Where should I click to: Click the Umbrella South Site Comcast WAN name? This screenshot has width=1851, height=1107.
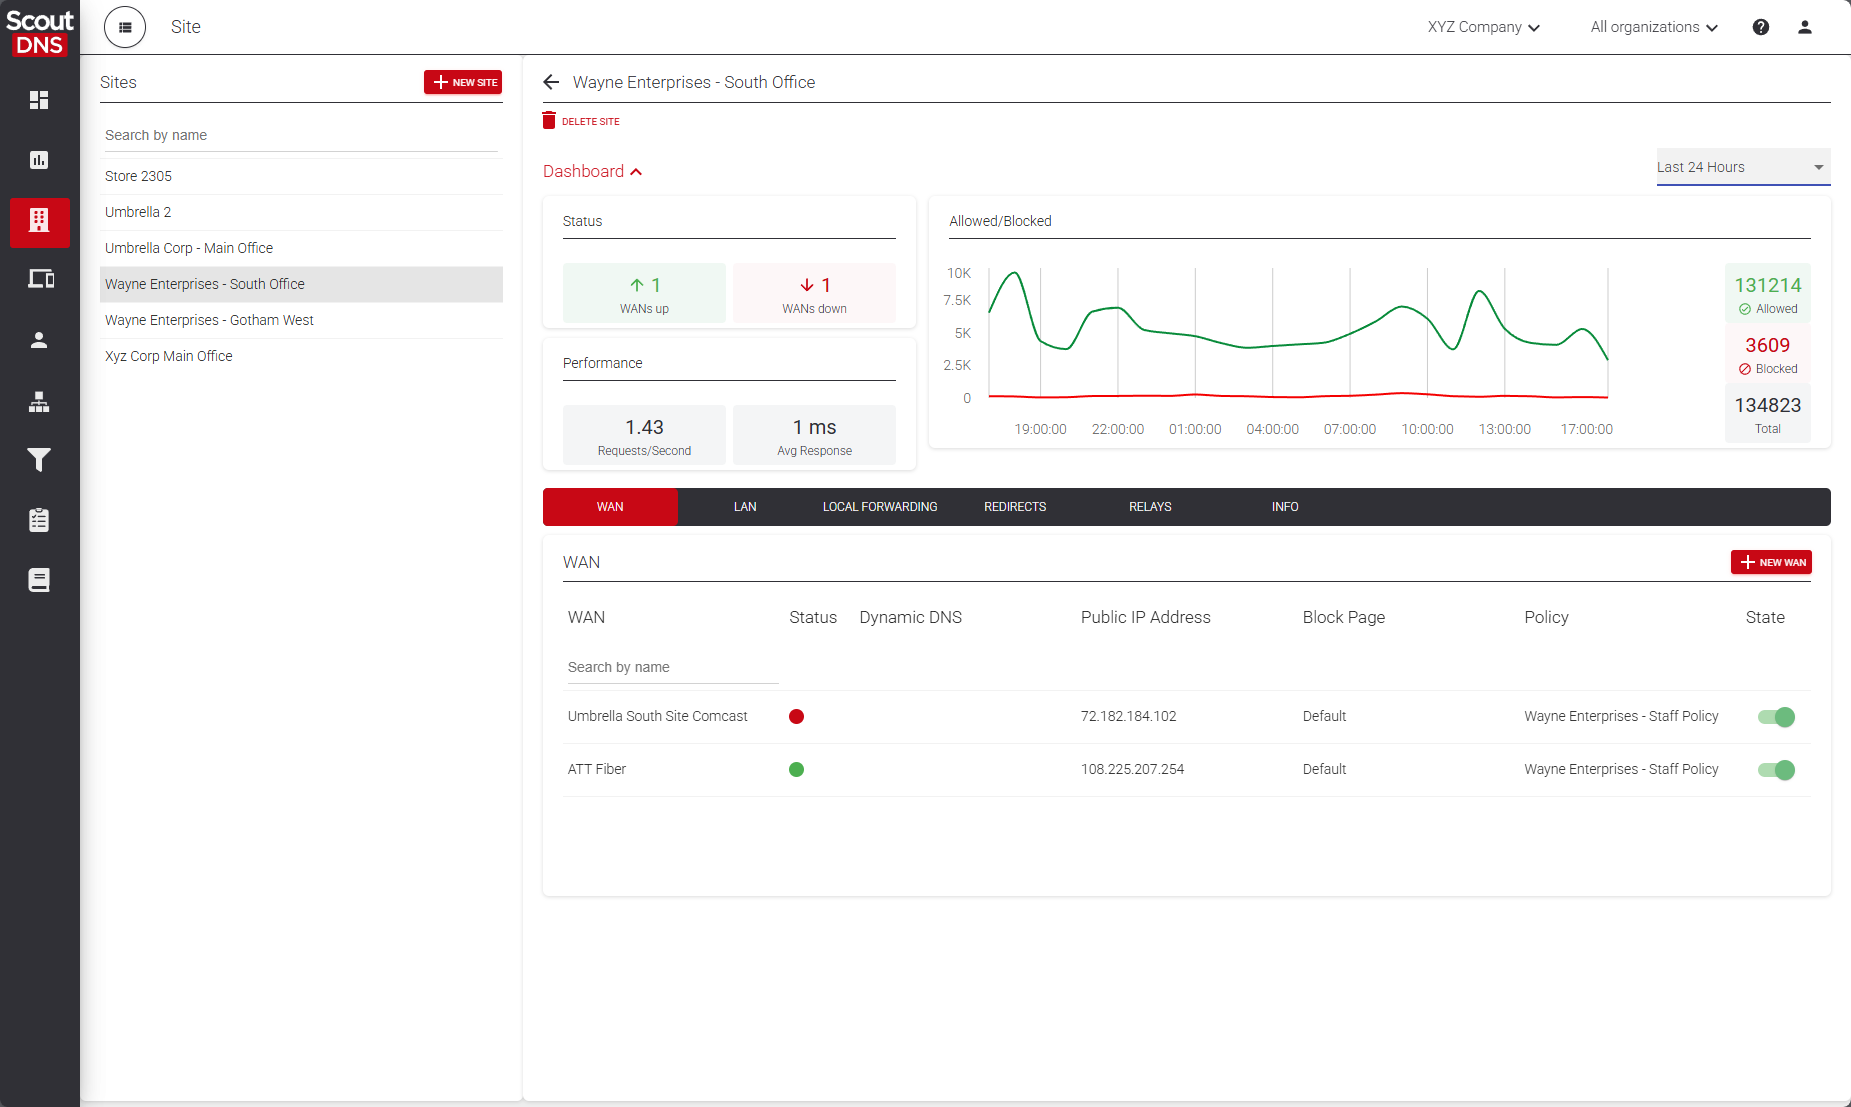[x=657, y=716]
